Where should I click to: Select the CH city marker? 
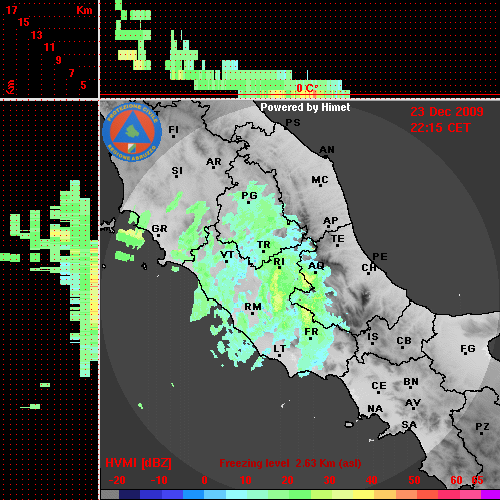pos(368,273)
